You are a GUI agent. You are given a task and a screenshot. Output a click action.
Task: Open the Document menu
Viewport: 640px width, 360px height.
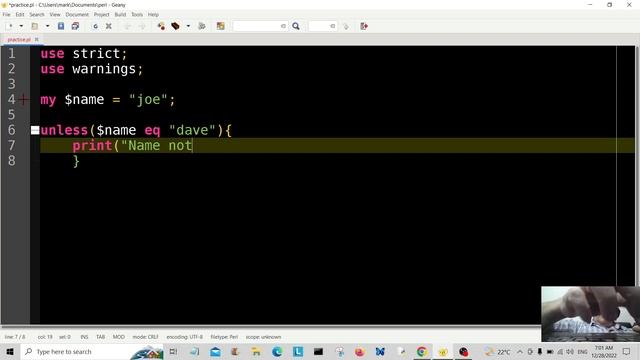pos(77,14)
